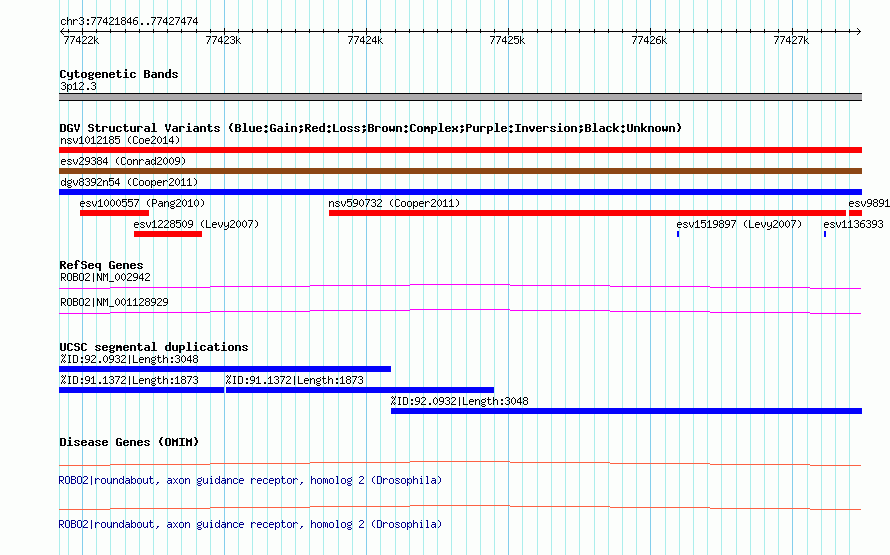Open the esv1000557 (Pang2010) variant label
The width and height of the screenshot is (890, 555).
pyautogui.click(x=142, y=203)
